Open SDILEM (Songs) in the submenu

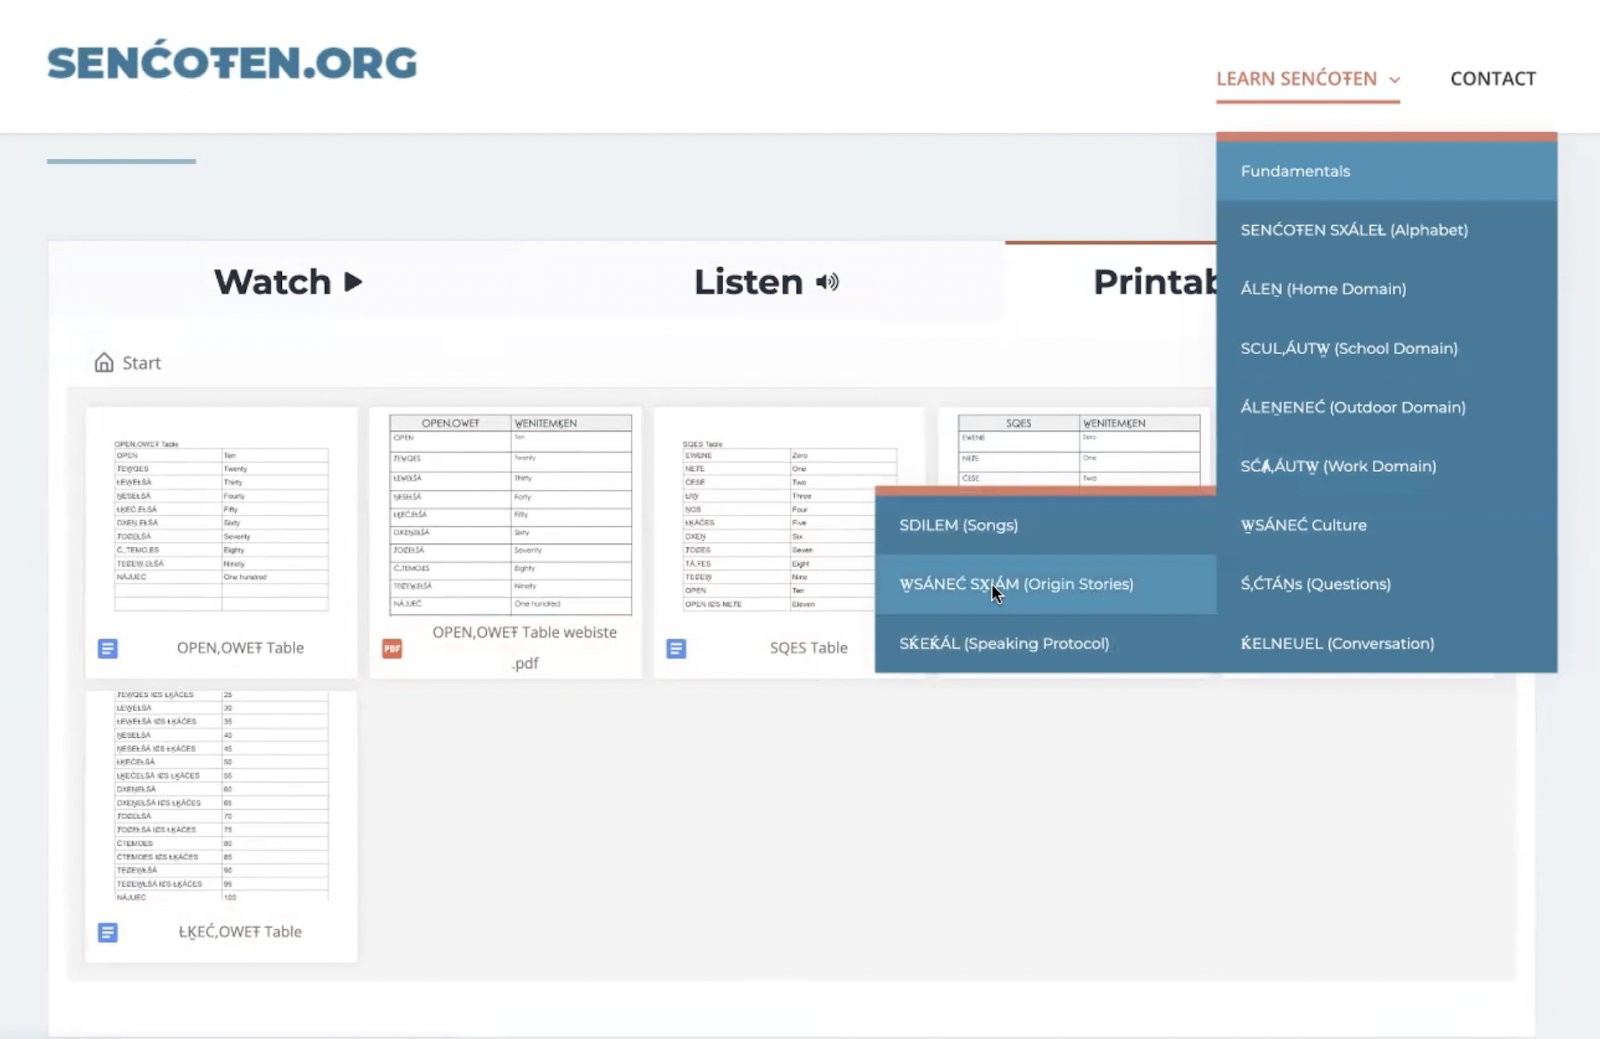(958, 525)
